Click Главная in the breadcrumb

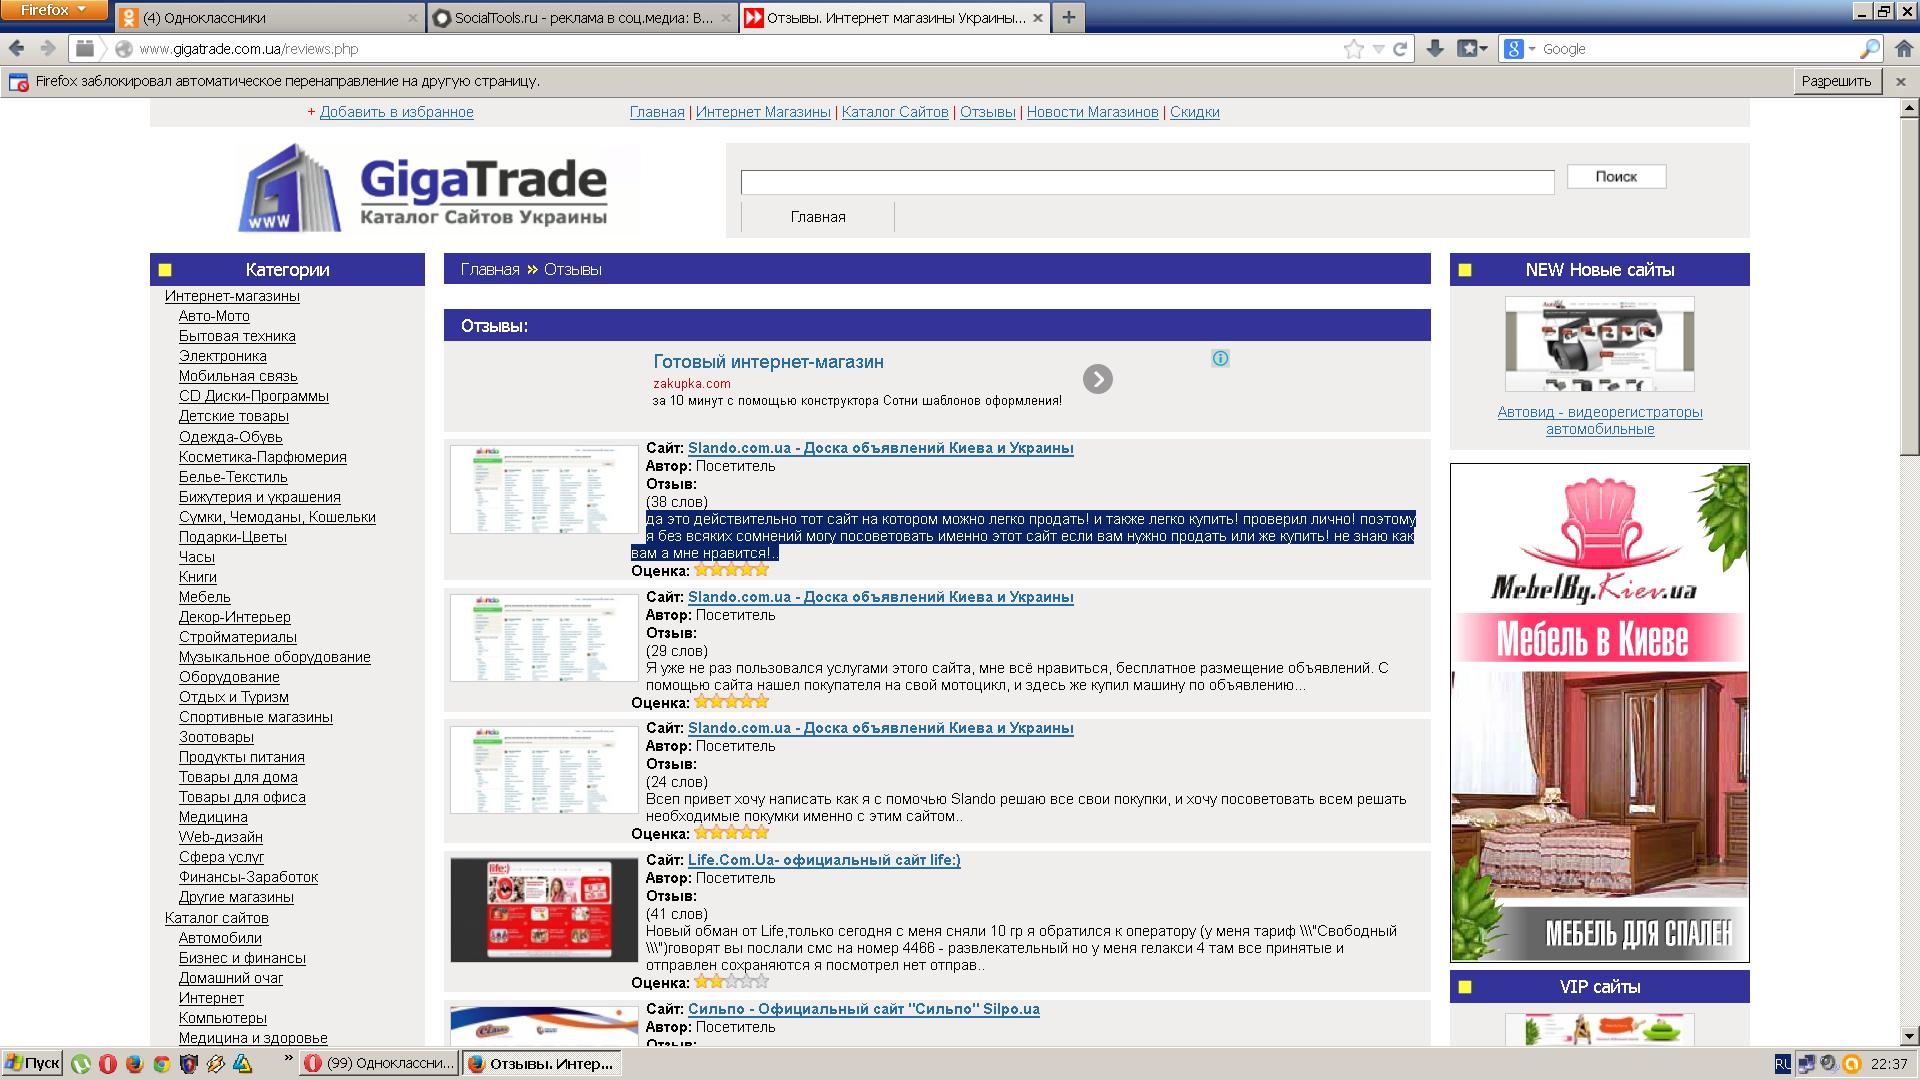[490, 269]
